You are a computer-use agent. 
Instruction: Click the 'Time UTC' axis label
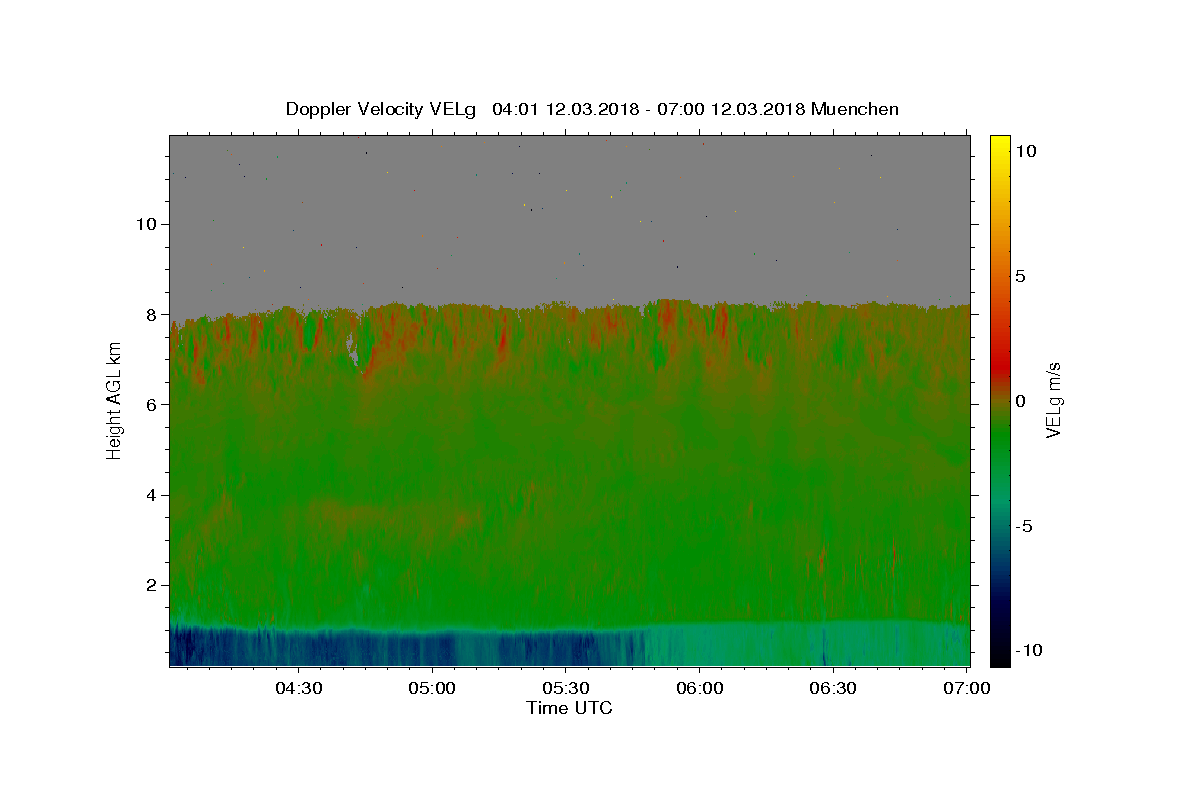coord(569,708)
